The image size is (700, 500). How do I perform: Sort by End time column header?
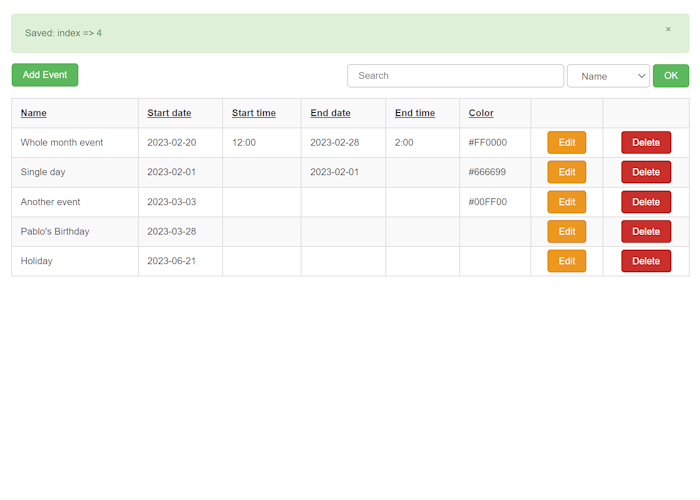[415, 113]
